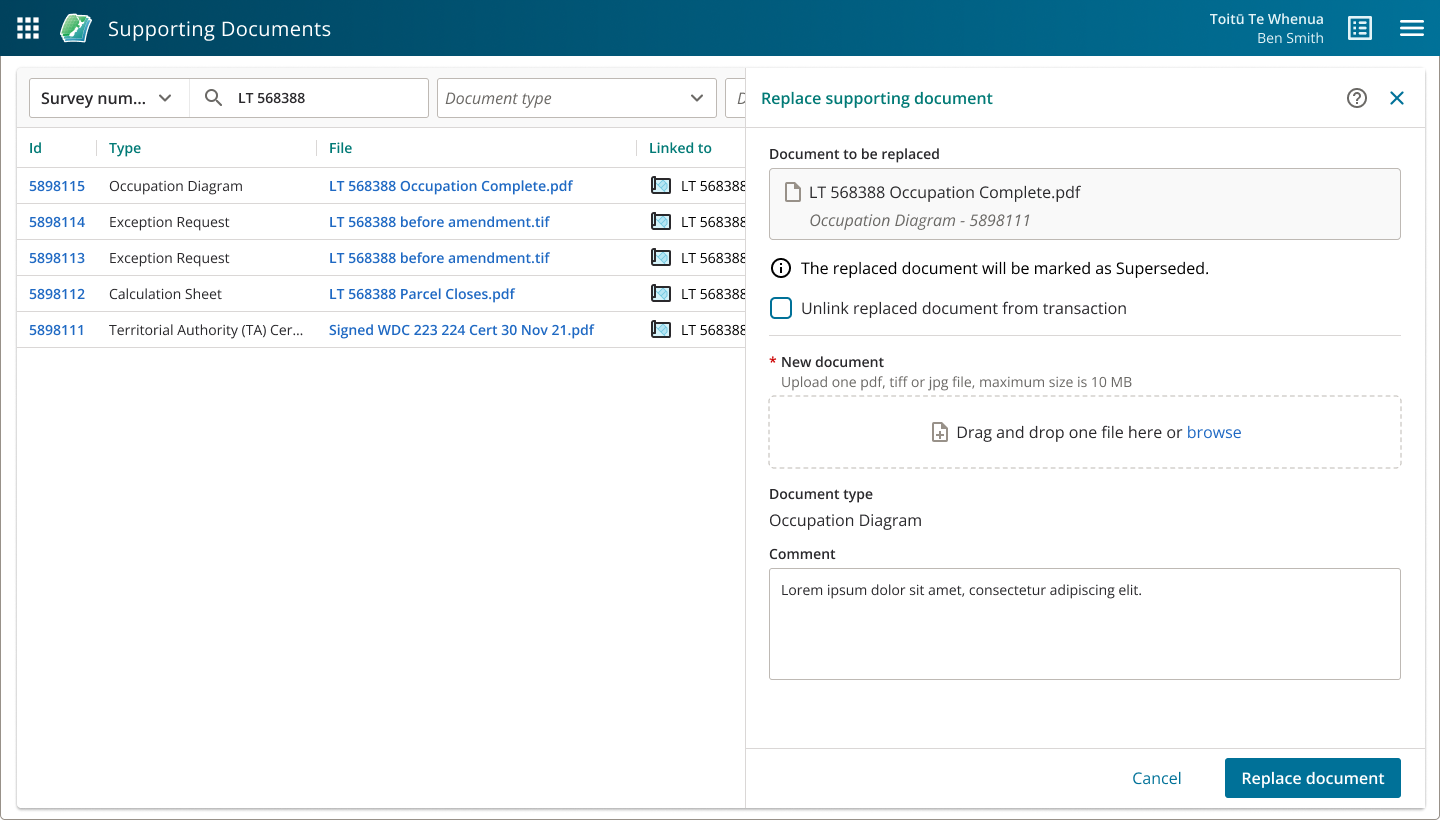Click the LT 568388 search field

309,98
